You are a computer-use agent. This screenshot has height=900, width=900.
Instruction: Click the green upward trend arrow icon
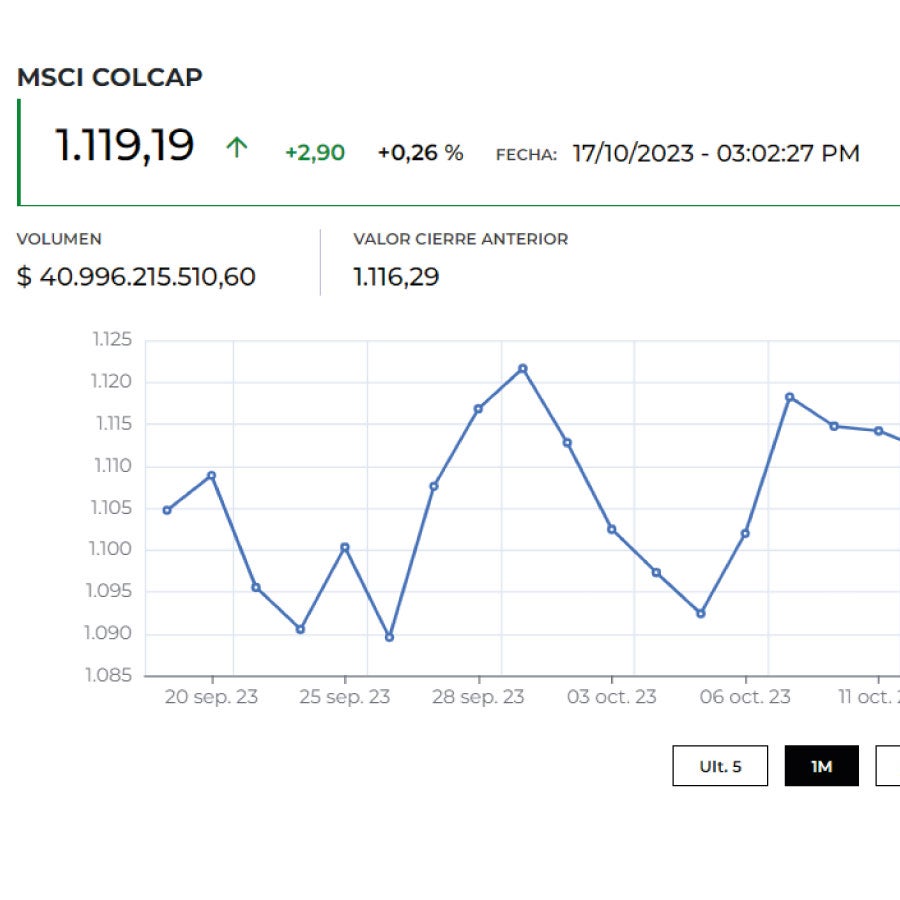(236, 147)
